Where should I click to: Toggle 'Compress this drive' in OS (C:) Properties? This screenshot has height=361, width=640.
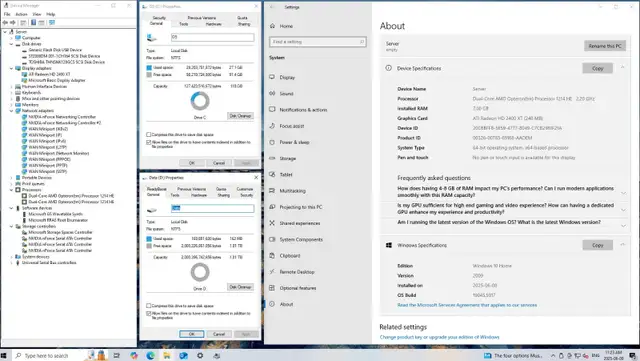pos(149,134)
